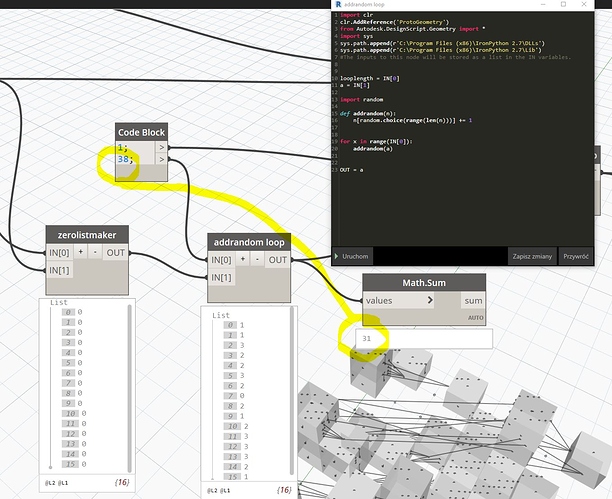
Task: Open the values port chevron on Math.Sum
Action: pos(430,300)
